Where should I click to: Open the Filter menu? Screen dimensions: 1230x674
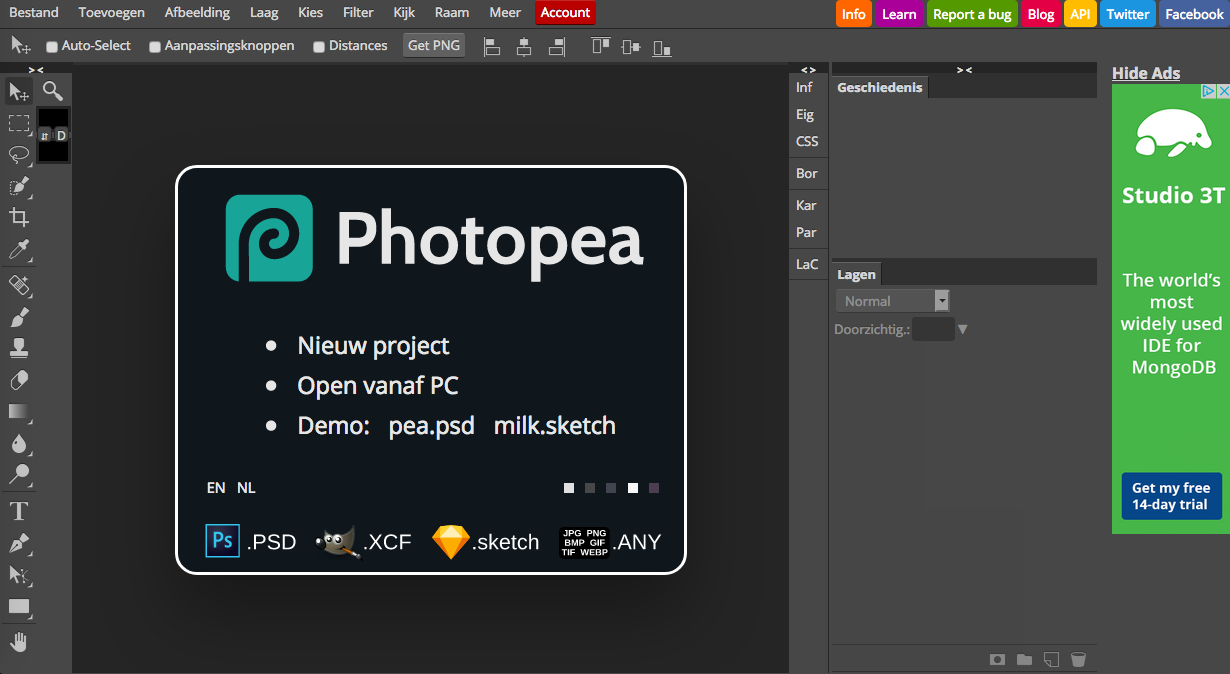point(358,13)
